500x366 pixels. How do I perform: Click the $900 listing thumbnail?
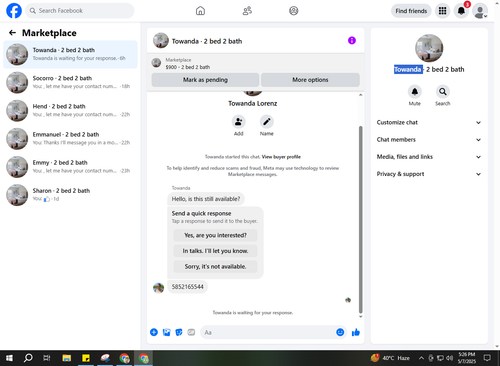[x=156, y=63]
